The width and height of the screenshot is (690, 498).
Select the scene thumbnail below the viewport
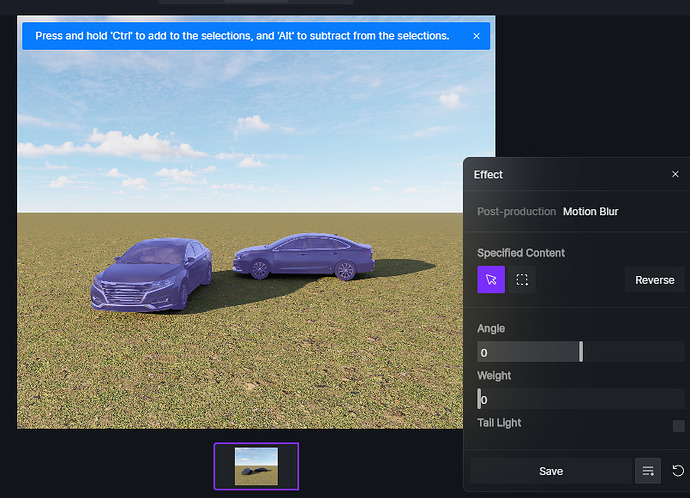point(256,467)
